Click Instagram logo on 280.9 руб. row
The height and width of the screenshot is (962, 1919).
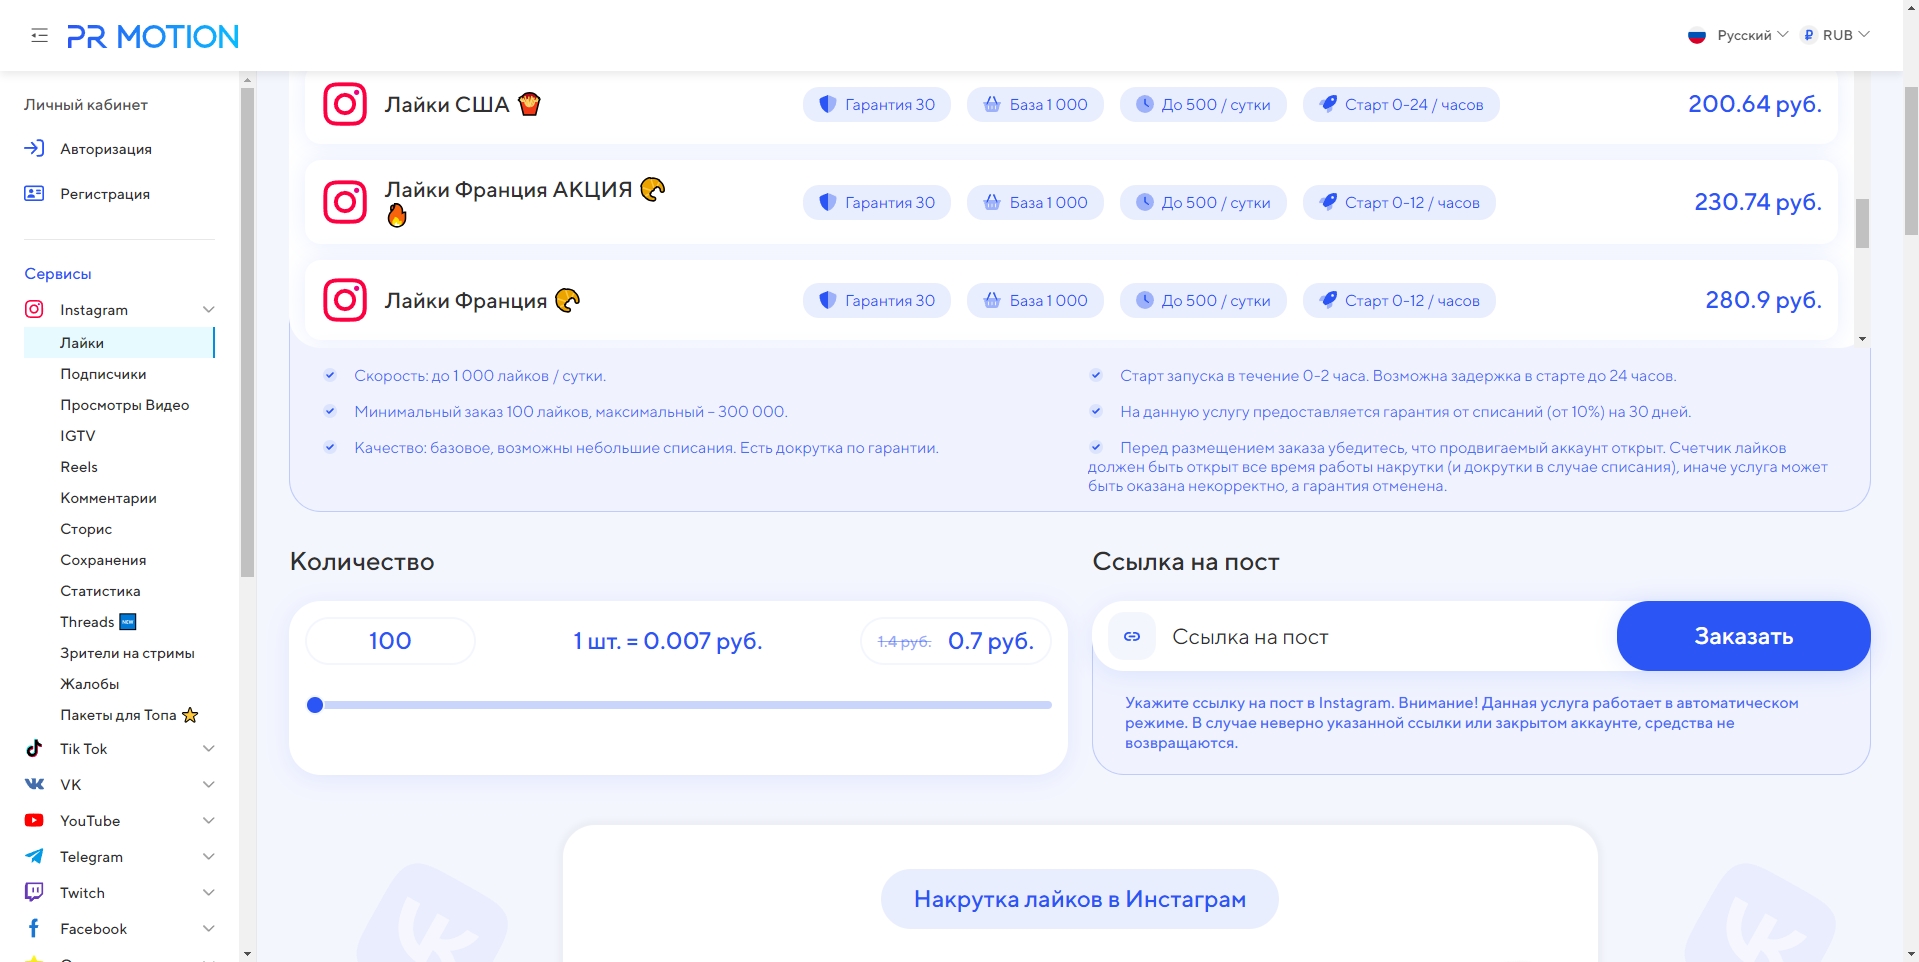tap(345, 300)
